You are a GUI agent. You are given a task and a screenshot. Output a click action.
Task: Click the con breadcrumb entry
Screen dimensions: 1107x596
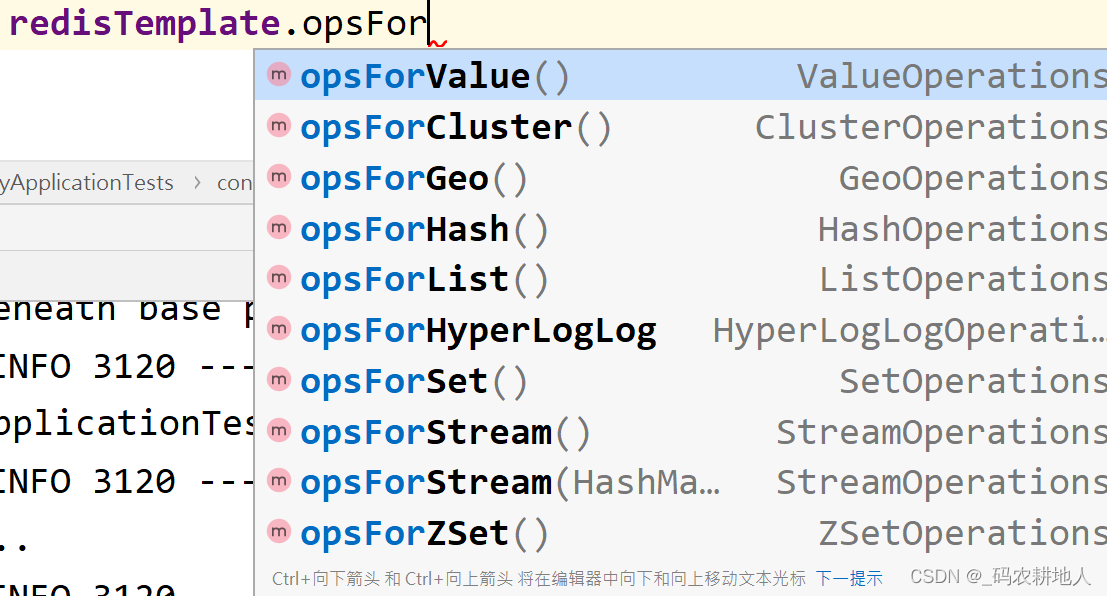click(x=235, y=182)
